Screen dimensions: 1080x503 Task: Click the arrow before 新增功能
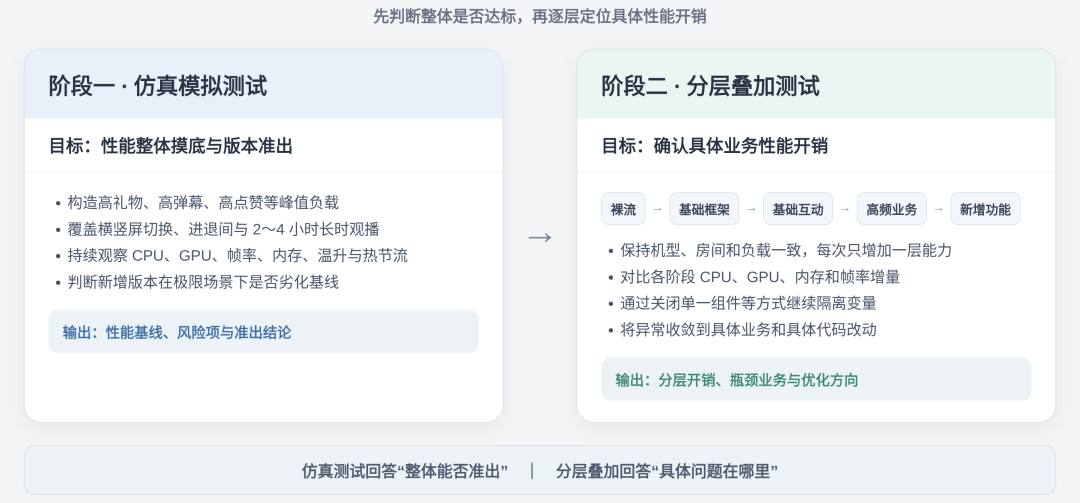tap(938, 209)
